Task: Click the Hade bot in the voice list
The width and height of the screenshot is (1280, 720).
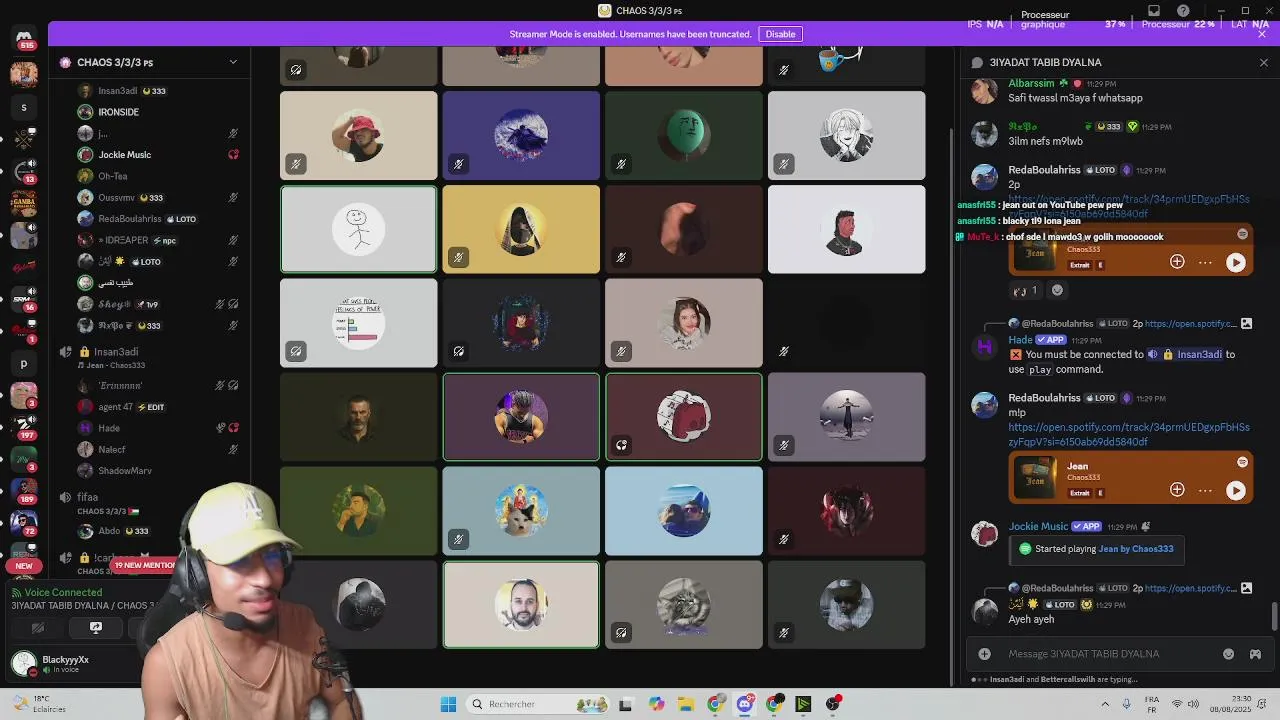Action: coord(108,428)
